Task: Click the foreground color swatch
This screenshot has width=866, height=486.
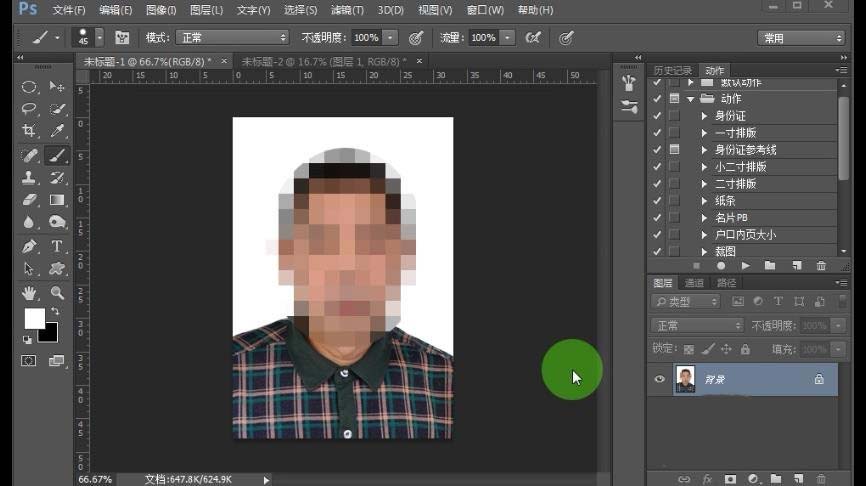Action: [x=34, y=319]
